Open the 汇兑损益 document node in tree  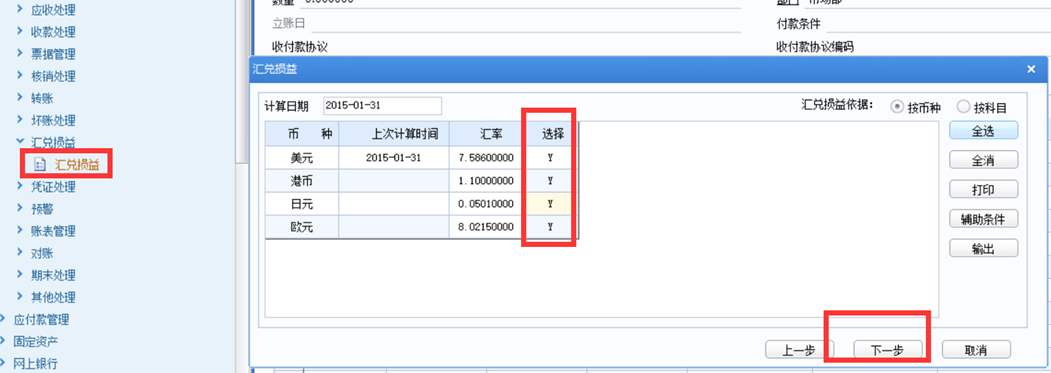point(76,164)
